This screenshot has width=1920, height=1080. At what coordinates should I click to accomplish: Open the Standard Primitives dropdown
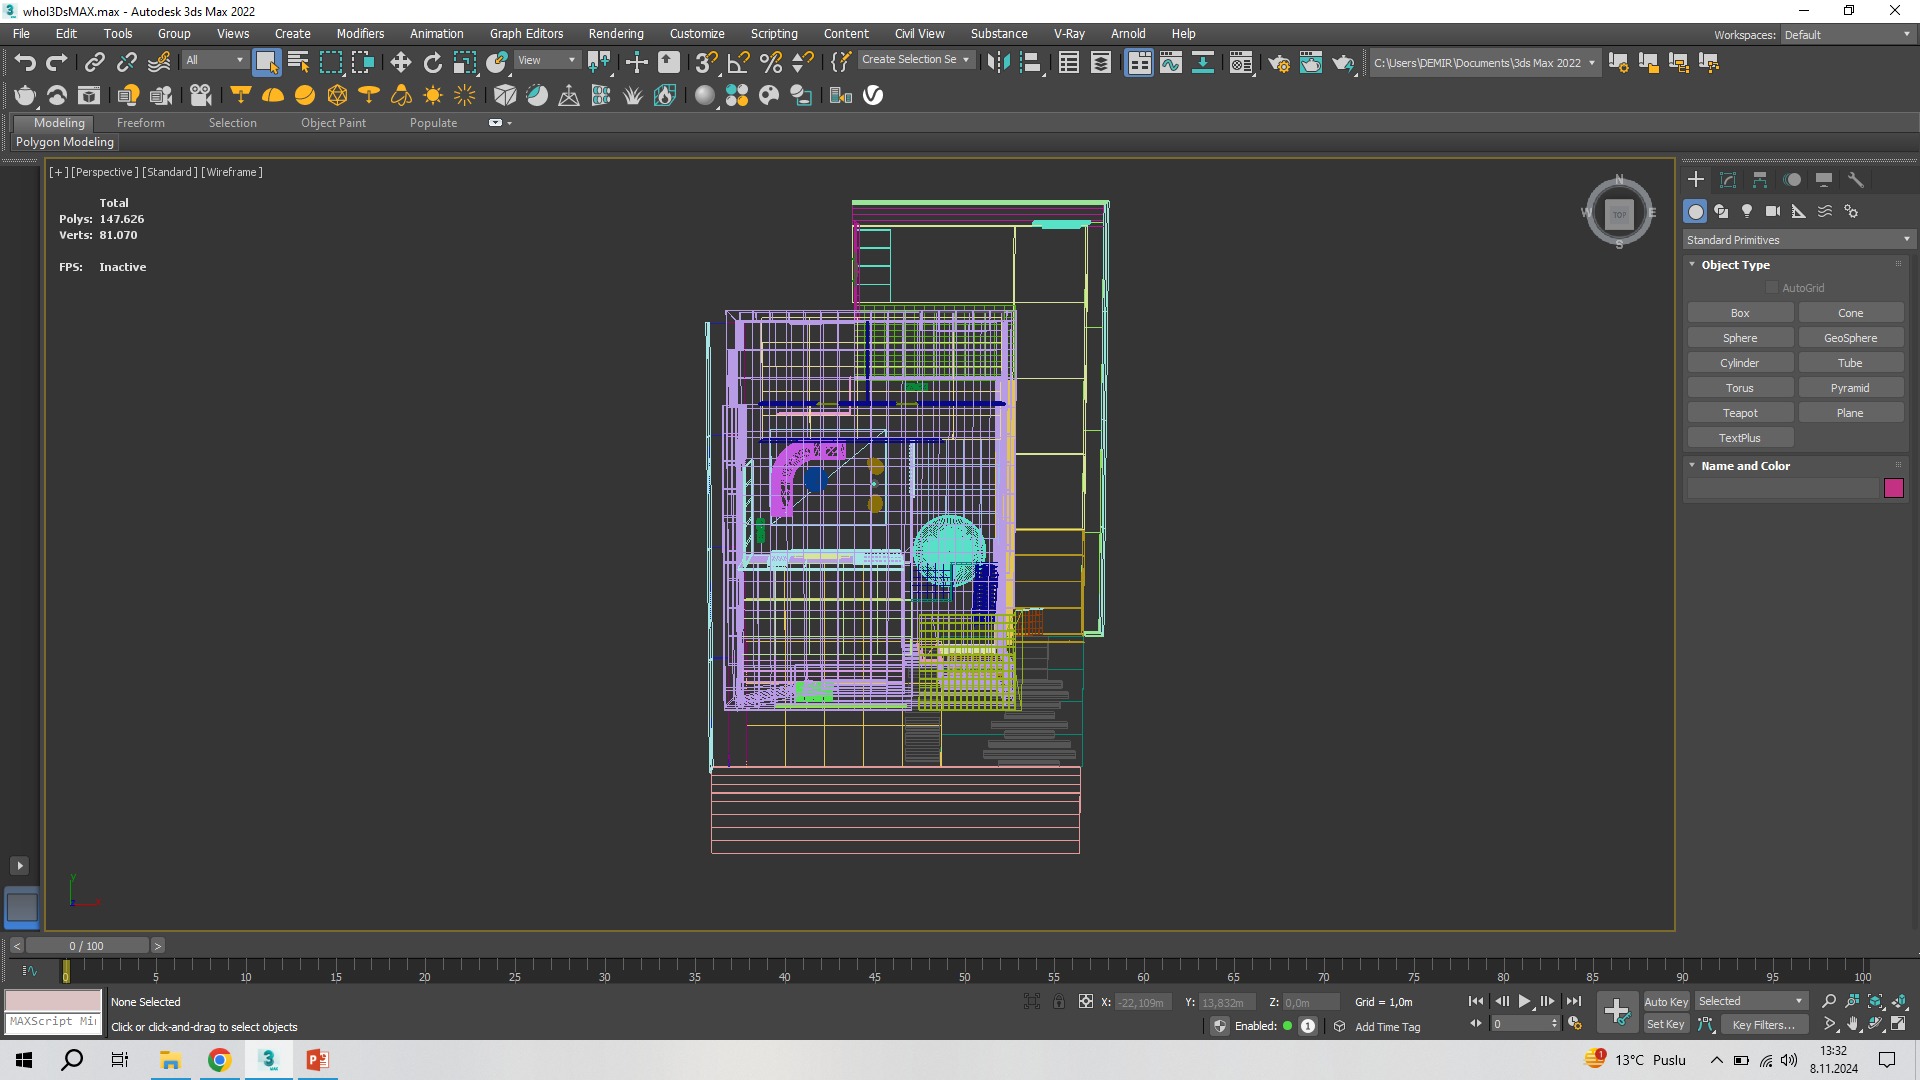coord(1797,240)
